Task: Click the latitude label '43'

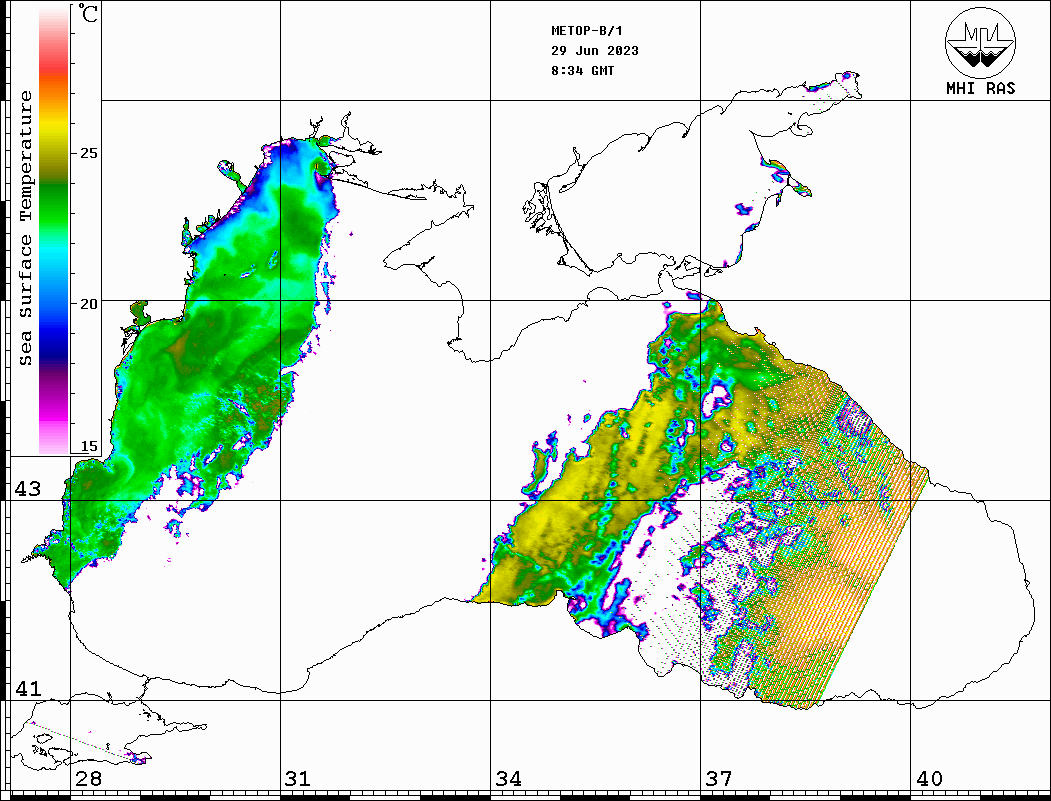Action: coord(28,489)
